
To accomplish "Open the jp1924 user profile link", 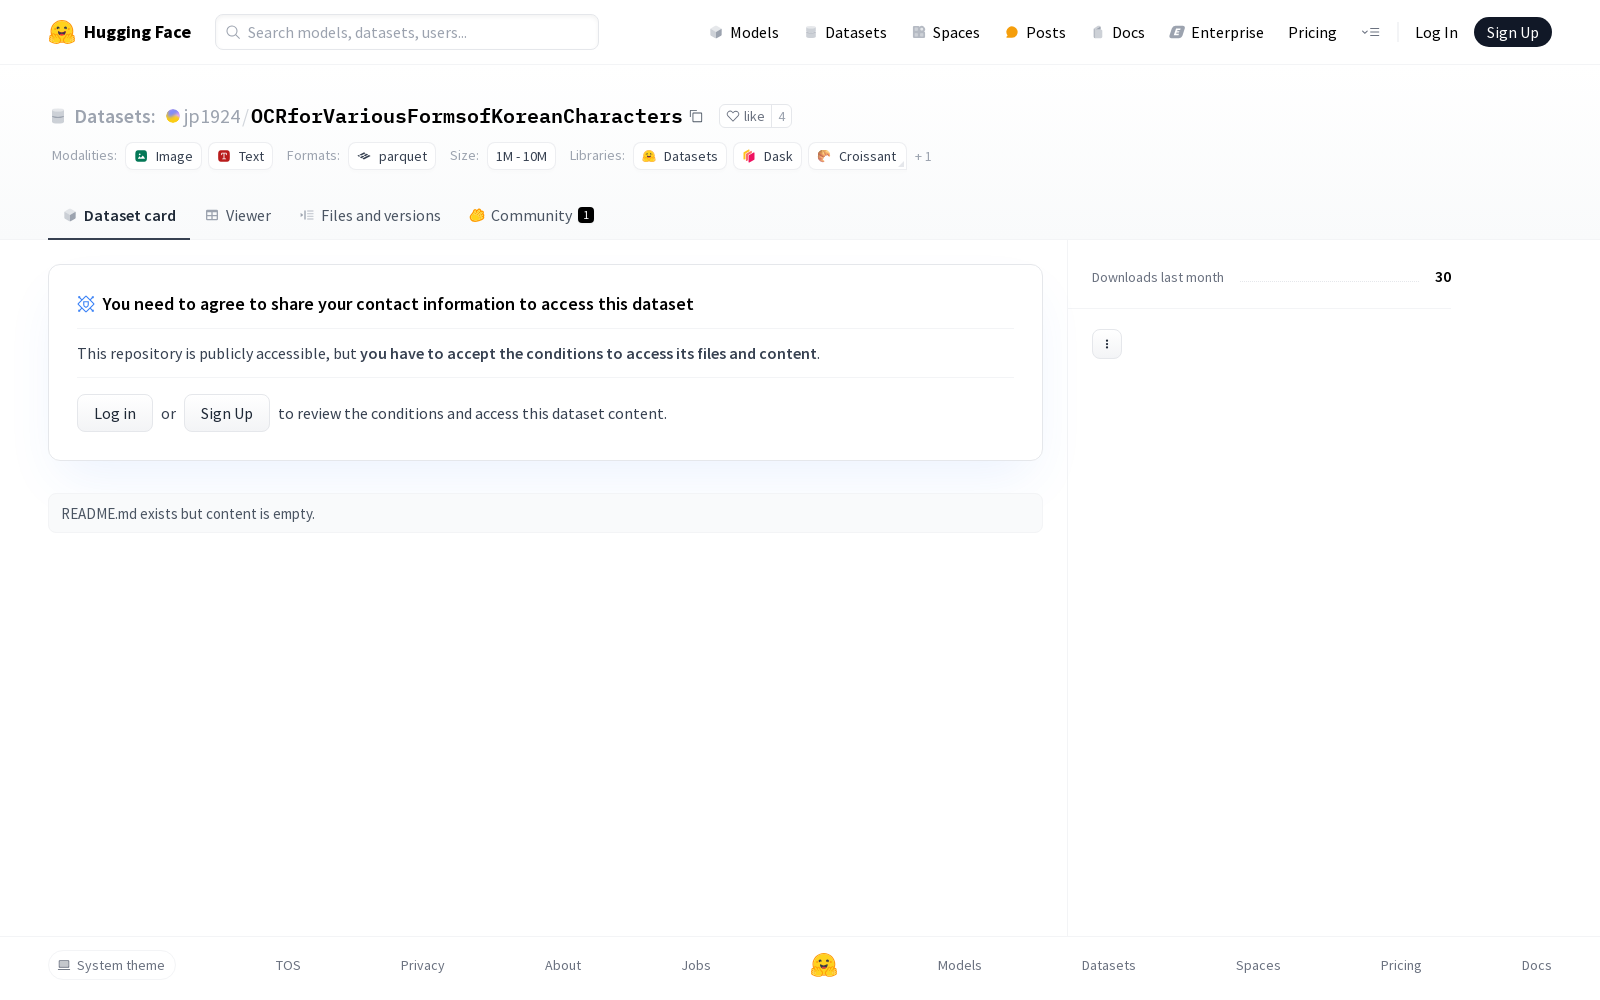I will pos(212,116).
